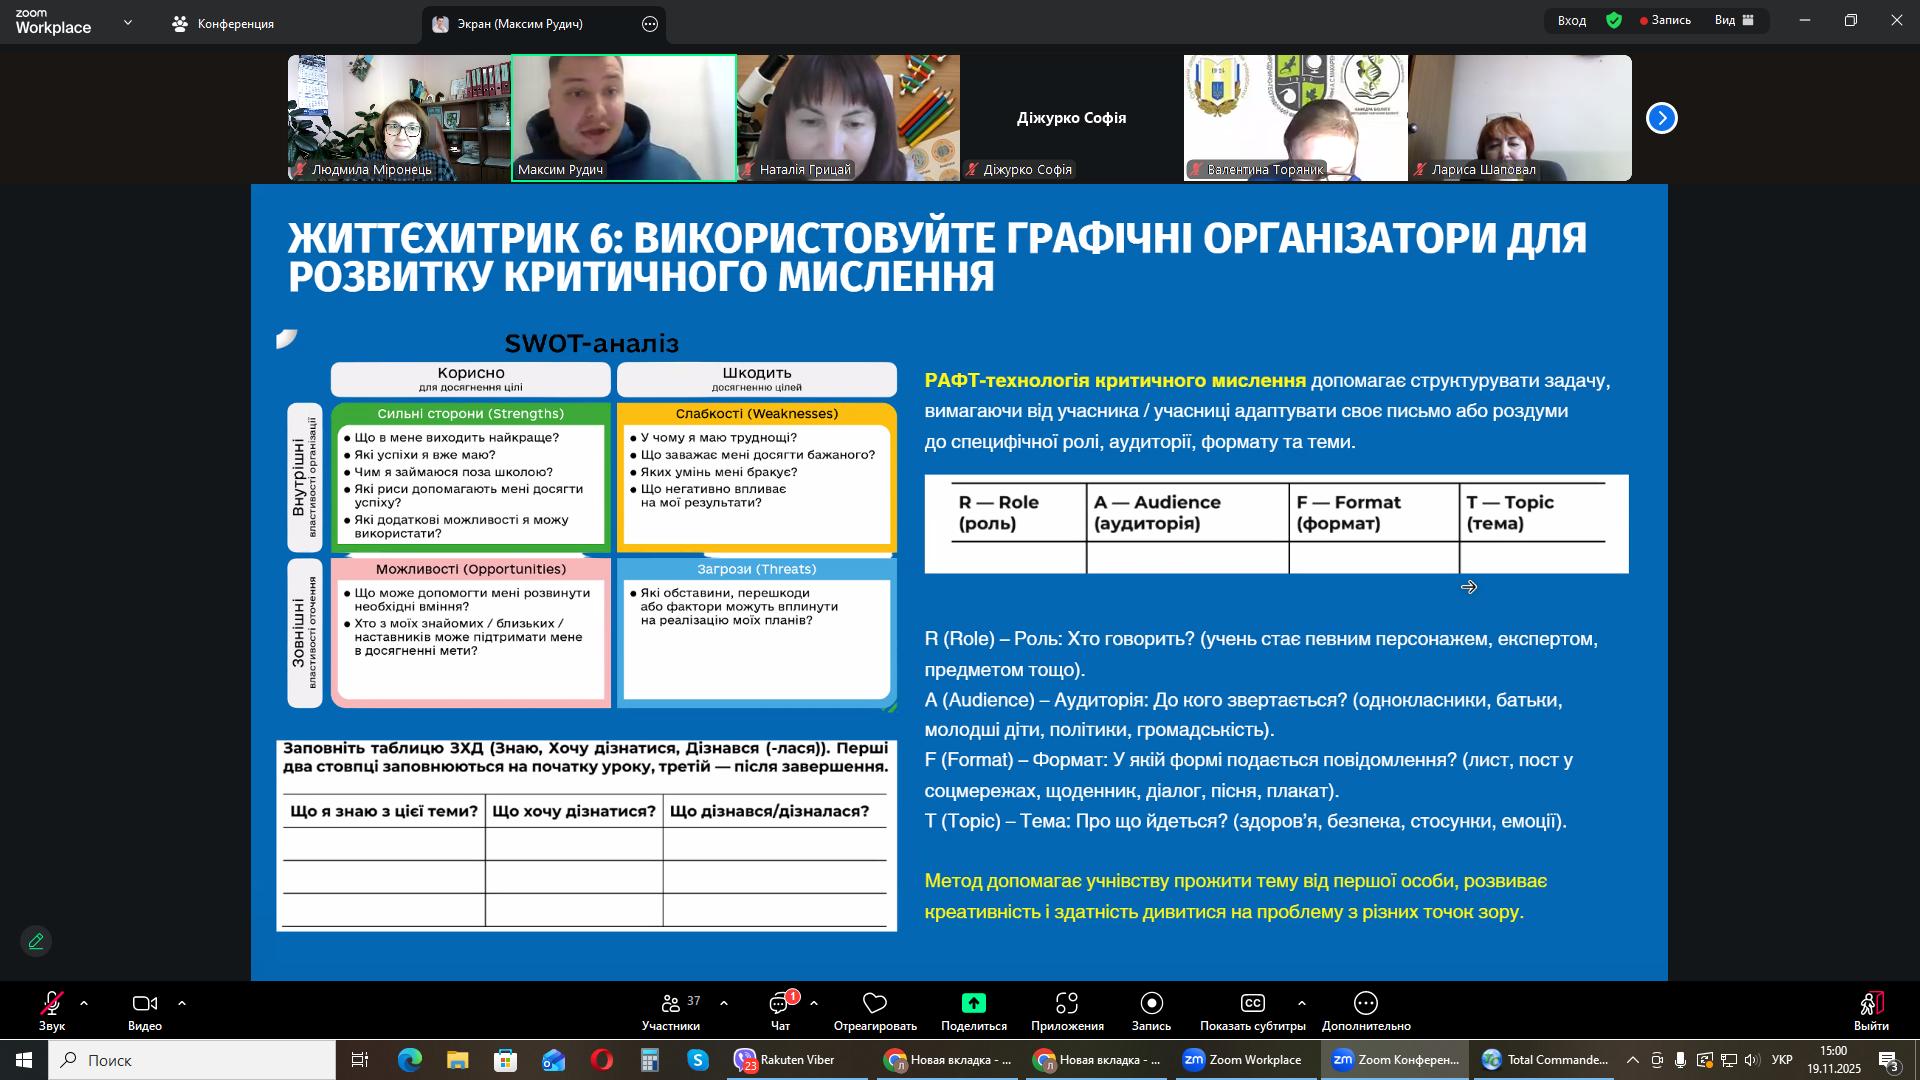1920x1080 pixels.
Task: Click the Выйти leave meeting button
Action: [1871, 1003]
